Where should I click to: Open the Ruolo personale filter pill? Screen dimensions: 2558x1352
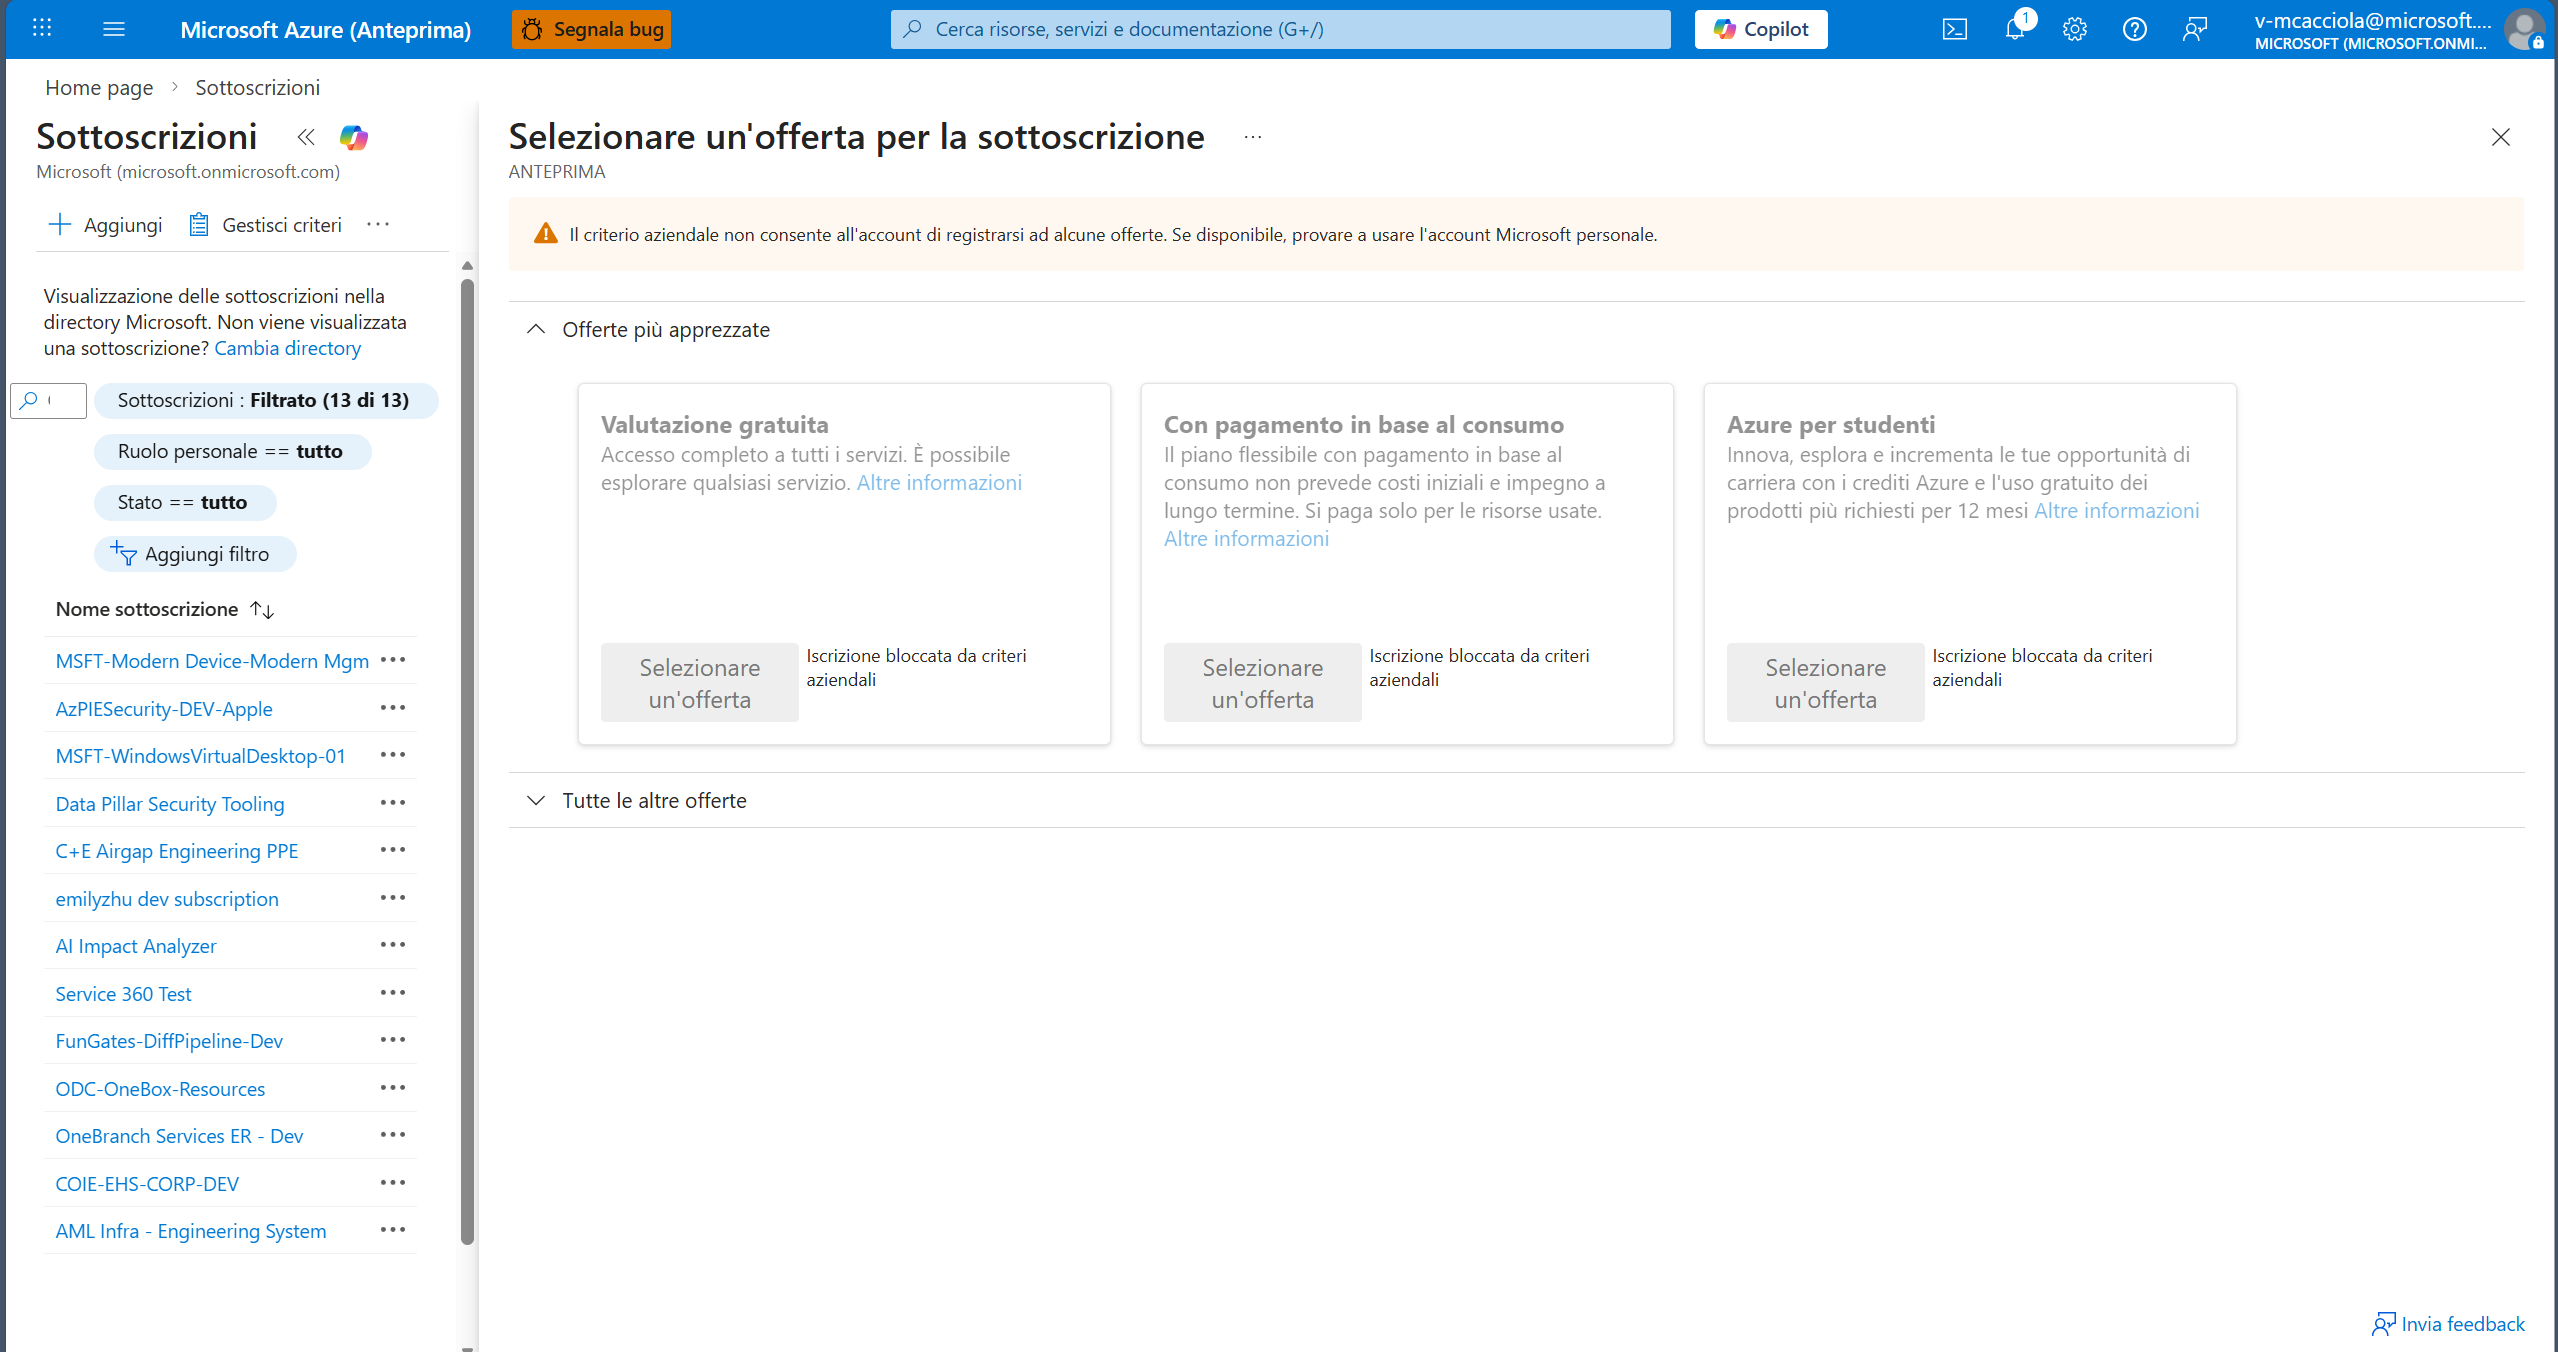(231, 451)
